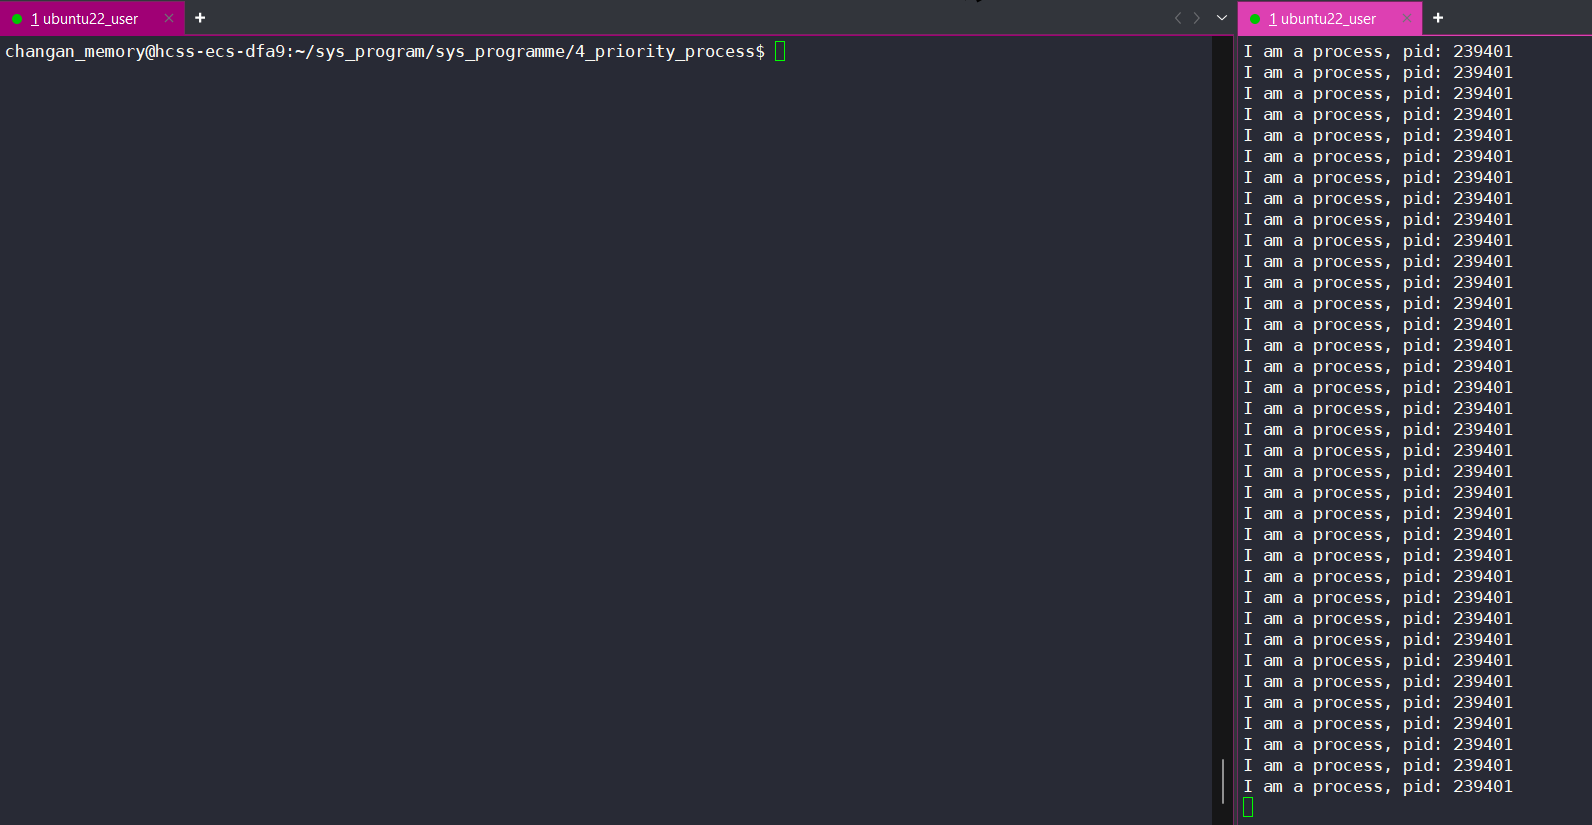
Task: Select the left pane's ubuntu22_user tab
Action: pyautogui.click(x=92, y=18)
